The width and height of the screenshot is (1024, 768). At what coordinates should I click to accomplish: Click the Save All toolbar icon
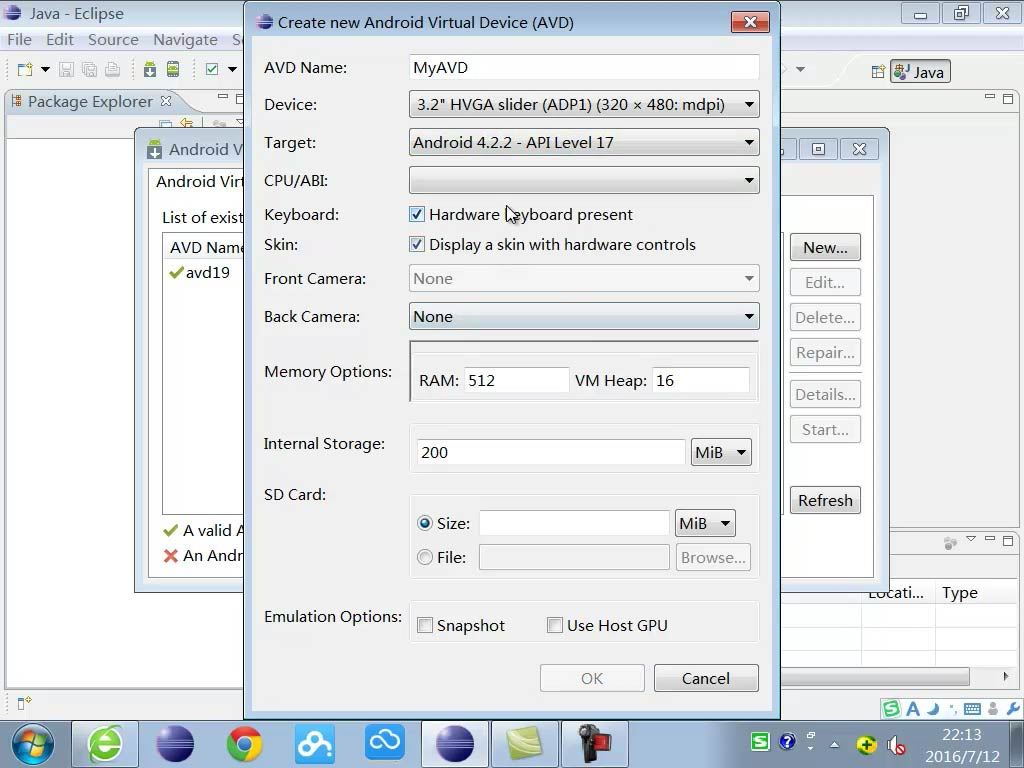[x=89, y=69]
